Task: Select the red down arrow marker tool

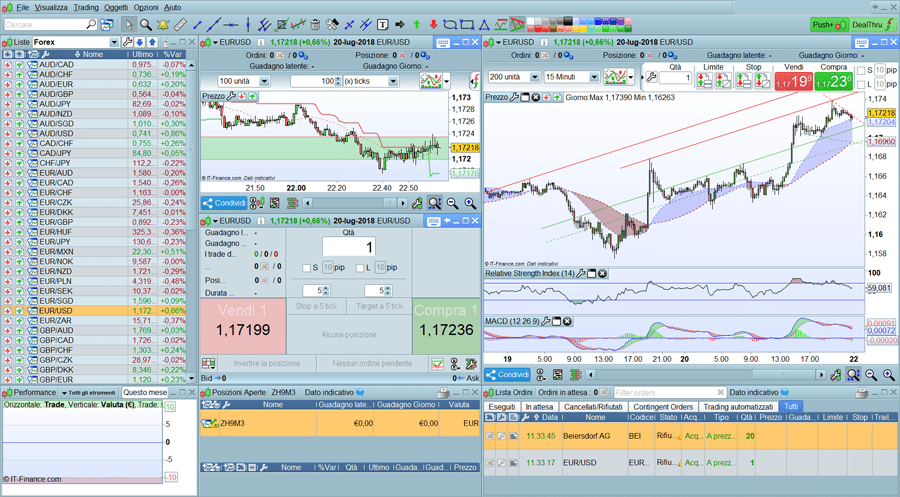Action: [433, 25]
